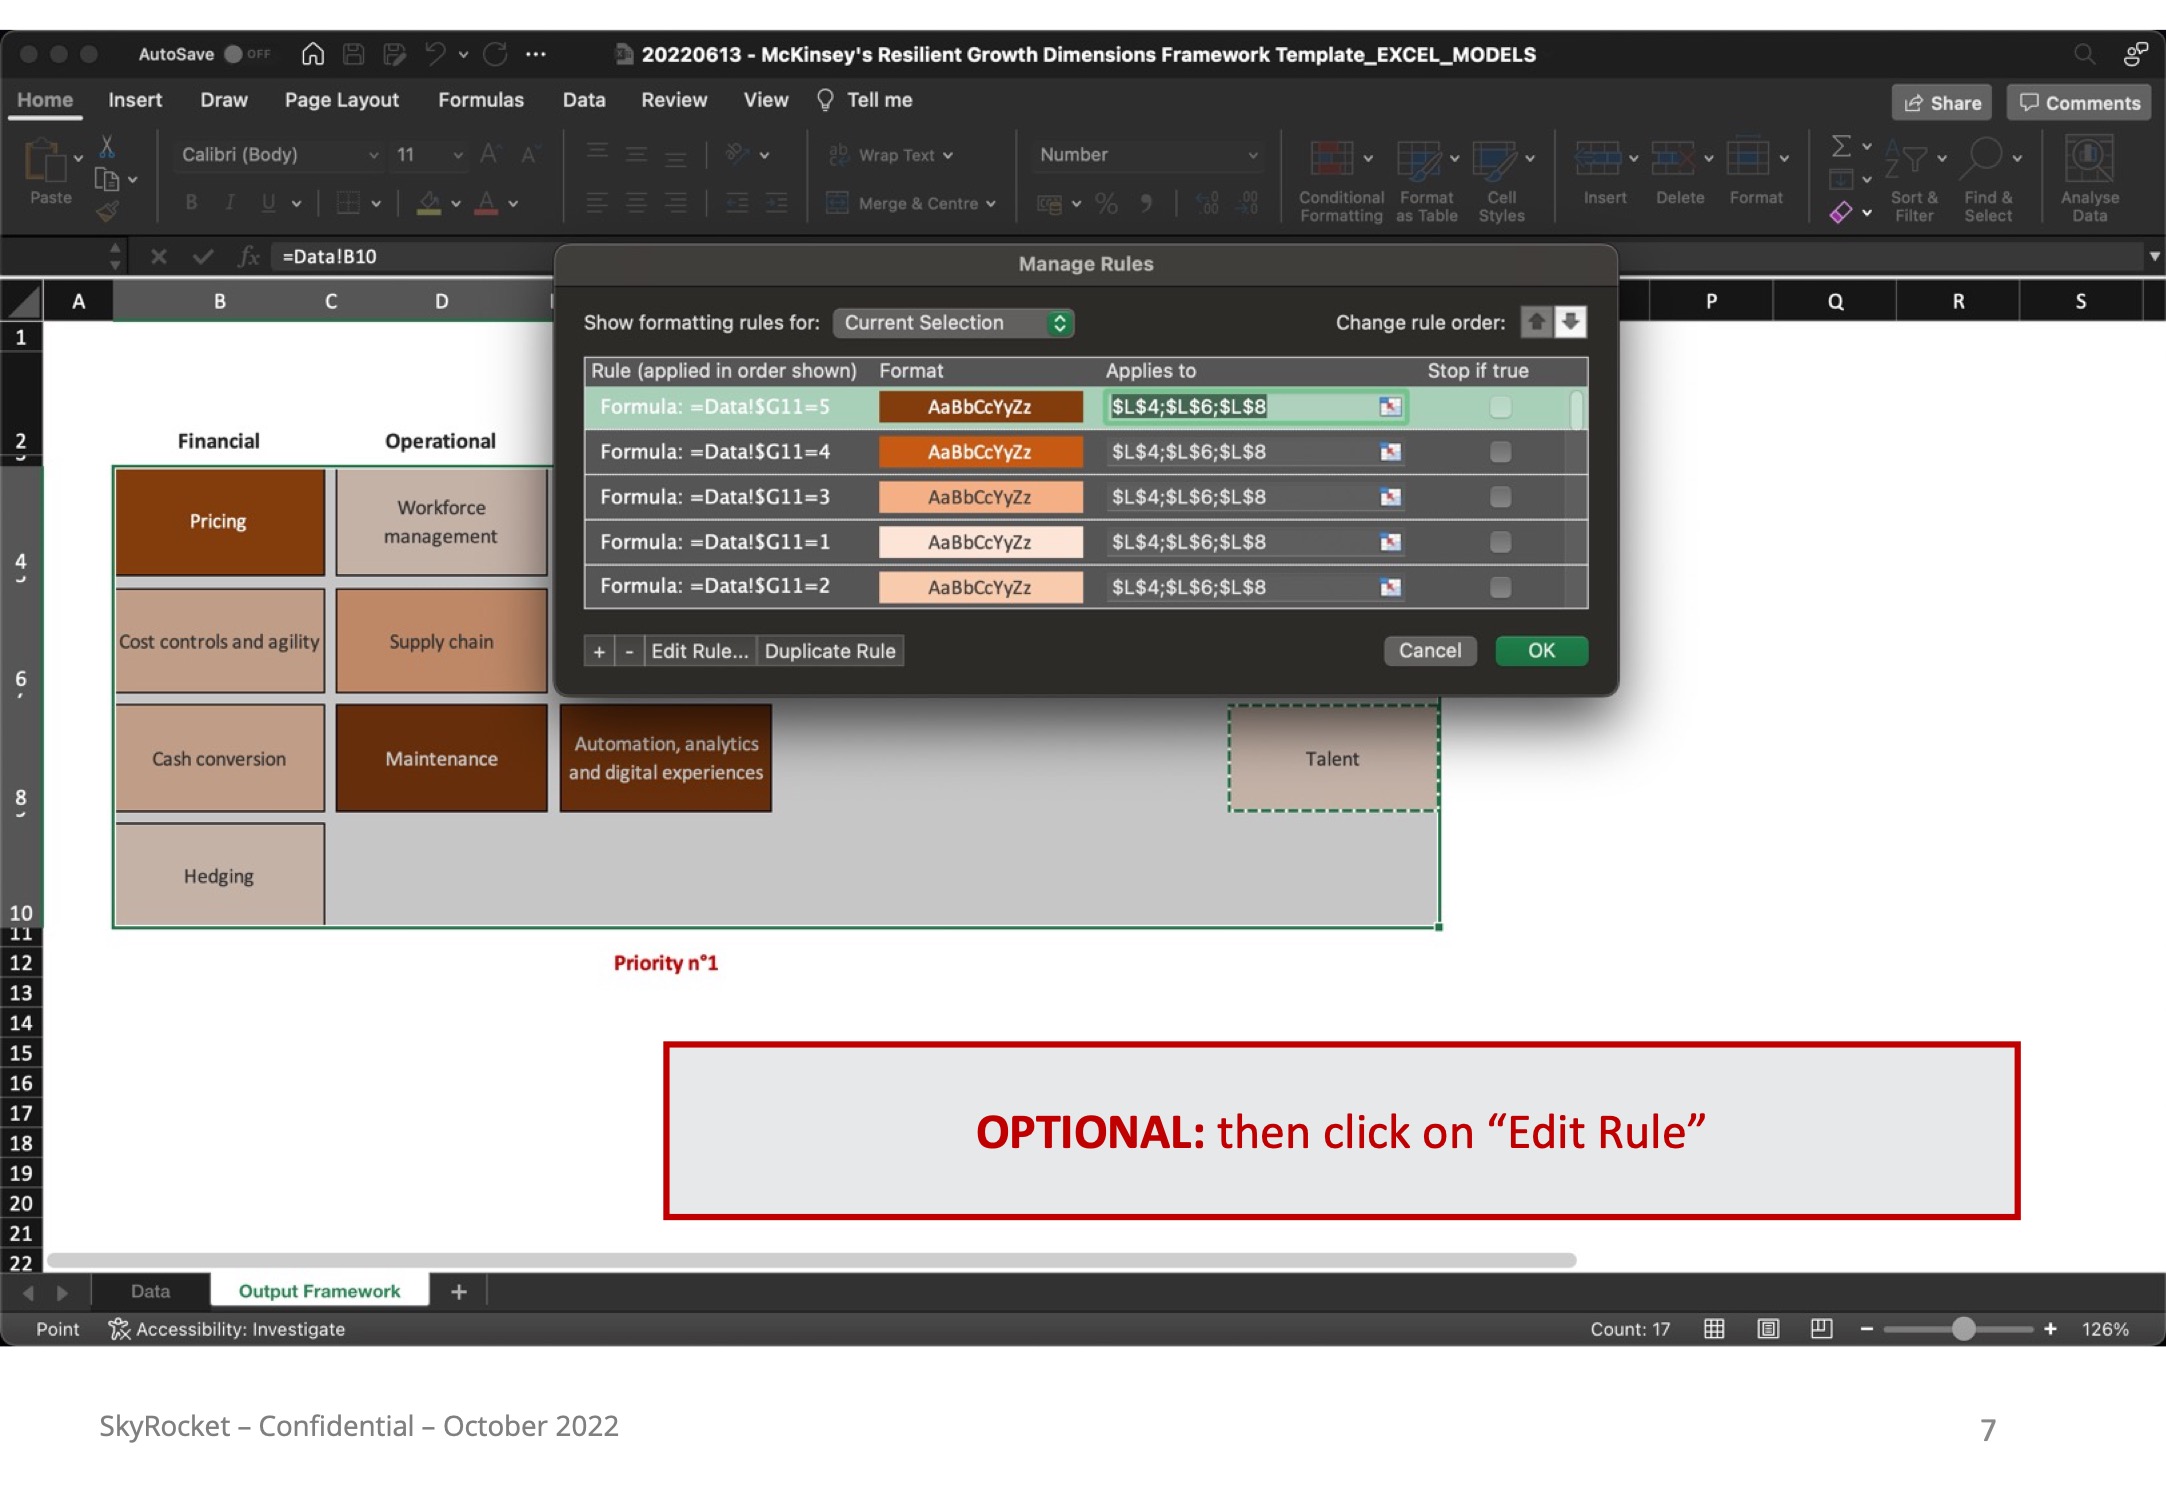Open the Formulas ribbon tab
The width and height of the screenshot is (2166, 1500).
pos(481,100)
